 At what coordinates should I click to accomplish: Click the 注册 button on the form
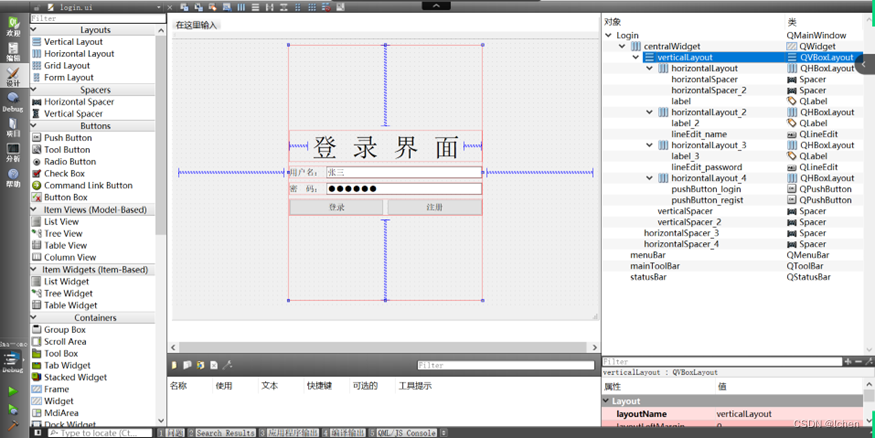(x=435, y=207)
